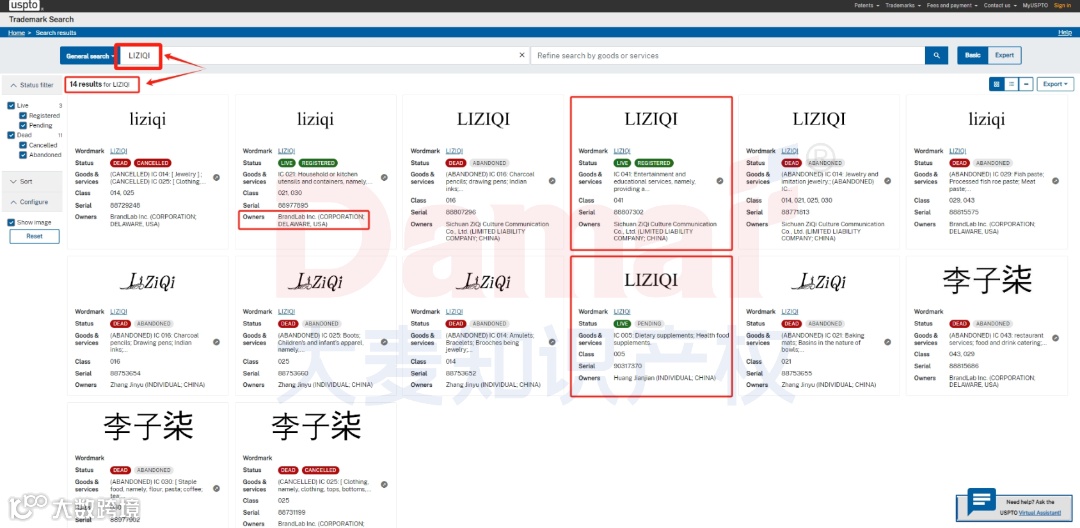Select the Expert search mode tab
The height and width of the screenshot is (528, 1080).
pyautogui.click(x=1004, y=56)
